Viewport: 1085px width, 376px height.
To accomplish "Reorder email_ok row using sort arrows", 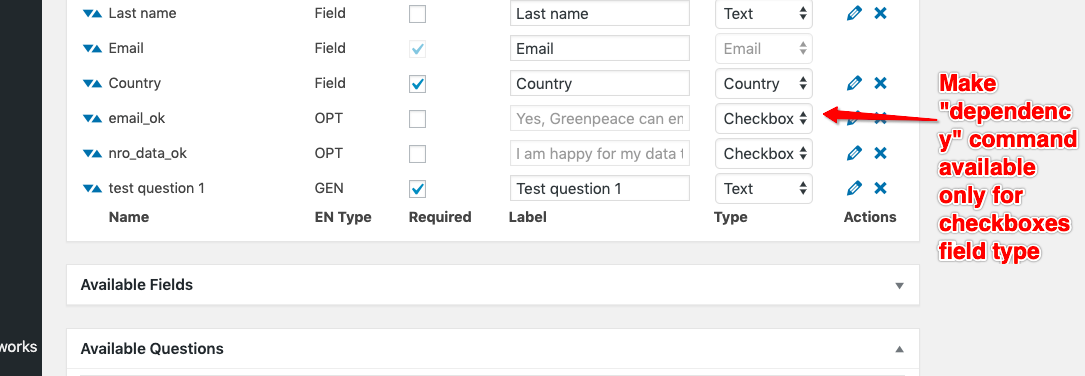I will click(92, 118).
